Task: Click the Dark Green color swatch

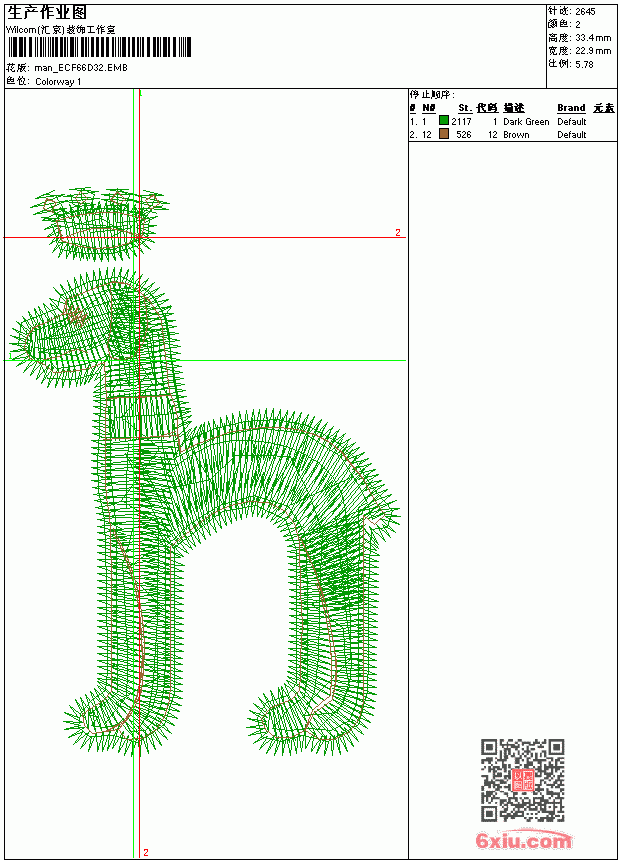Action: coord(444,120)
